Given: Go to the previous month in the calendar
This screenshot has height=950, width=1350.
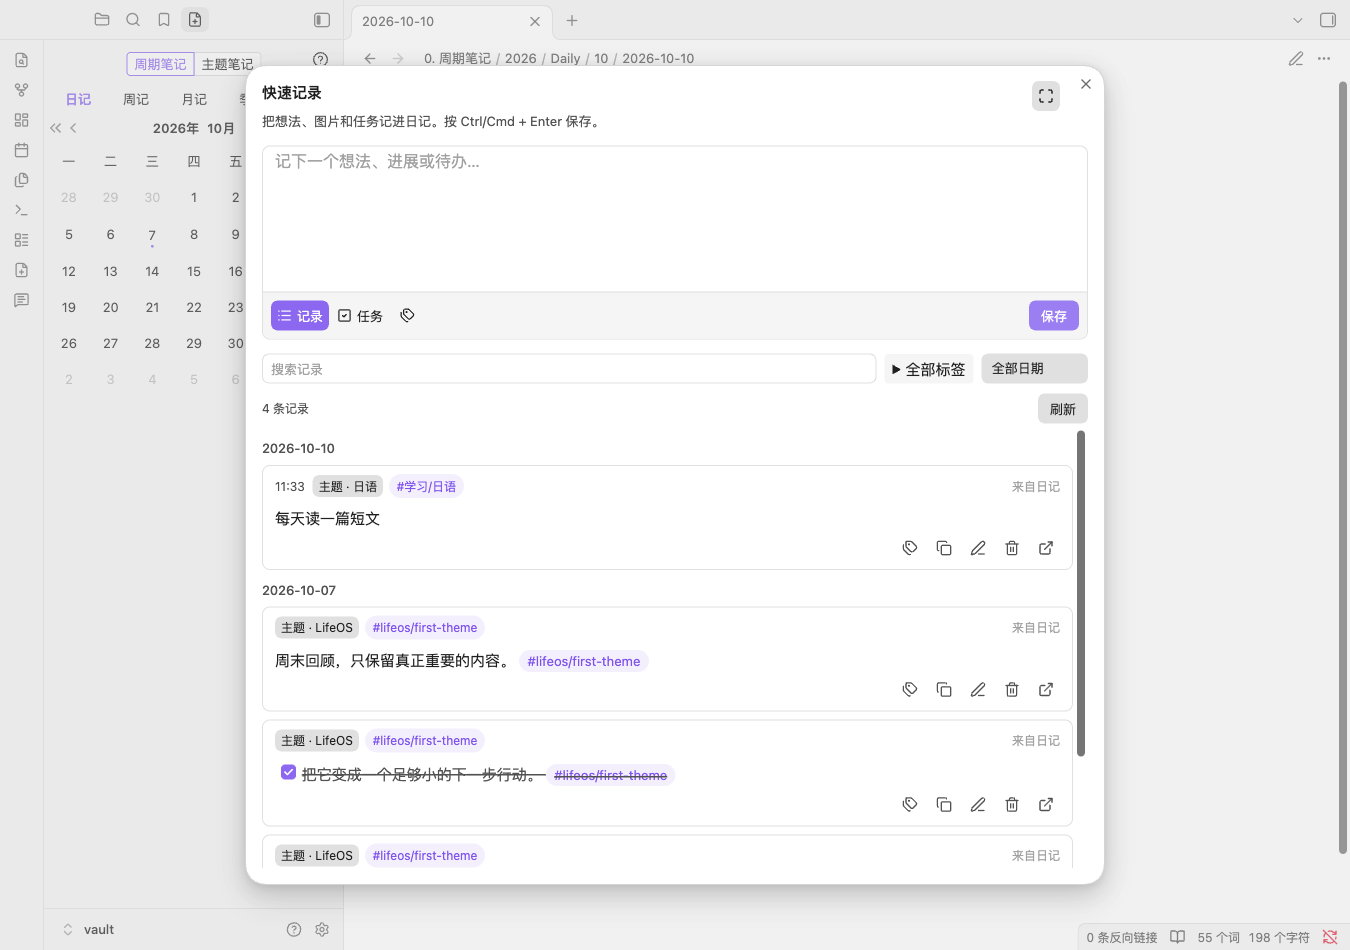Looking at the screenshot, I should [73, 128].
